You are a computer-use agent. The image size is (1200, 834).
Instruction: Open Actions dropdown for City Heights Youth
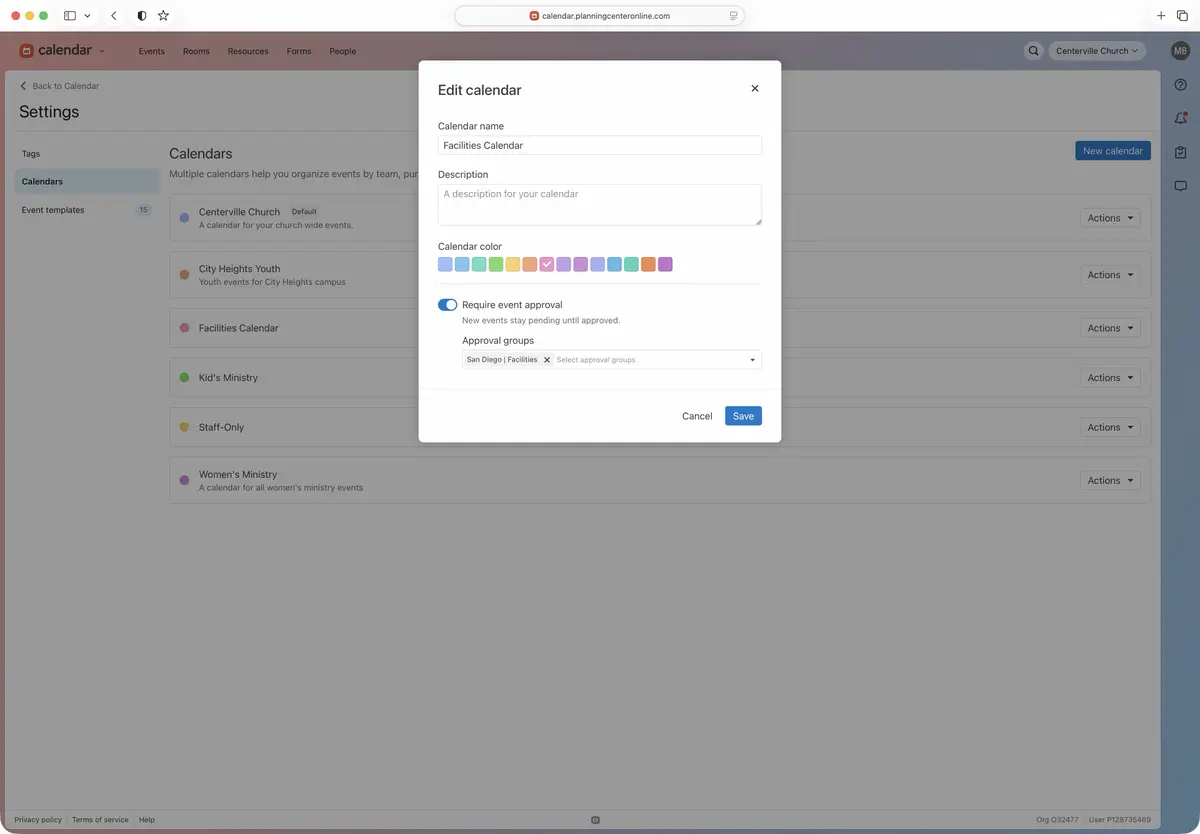(1110, 275)
